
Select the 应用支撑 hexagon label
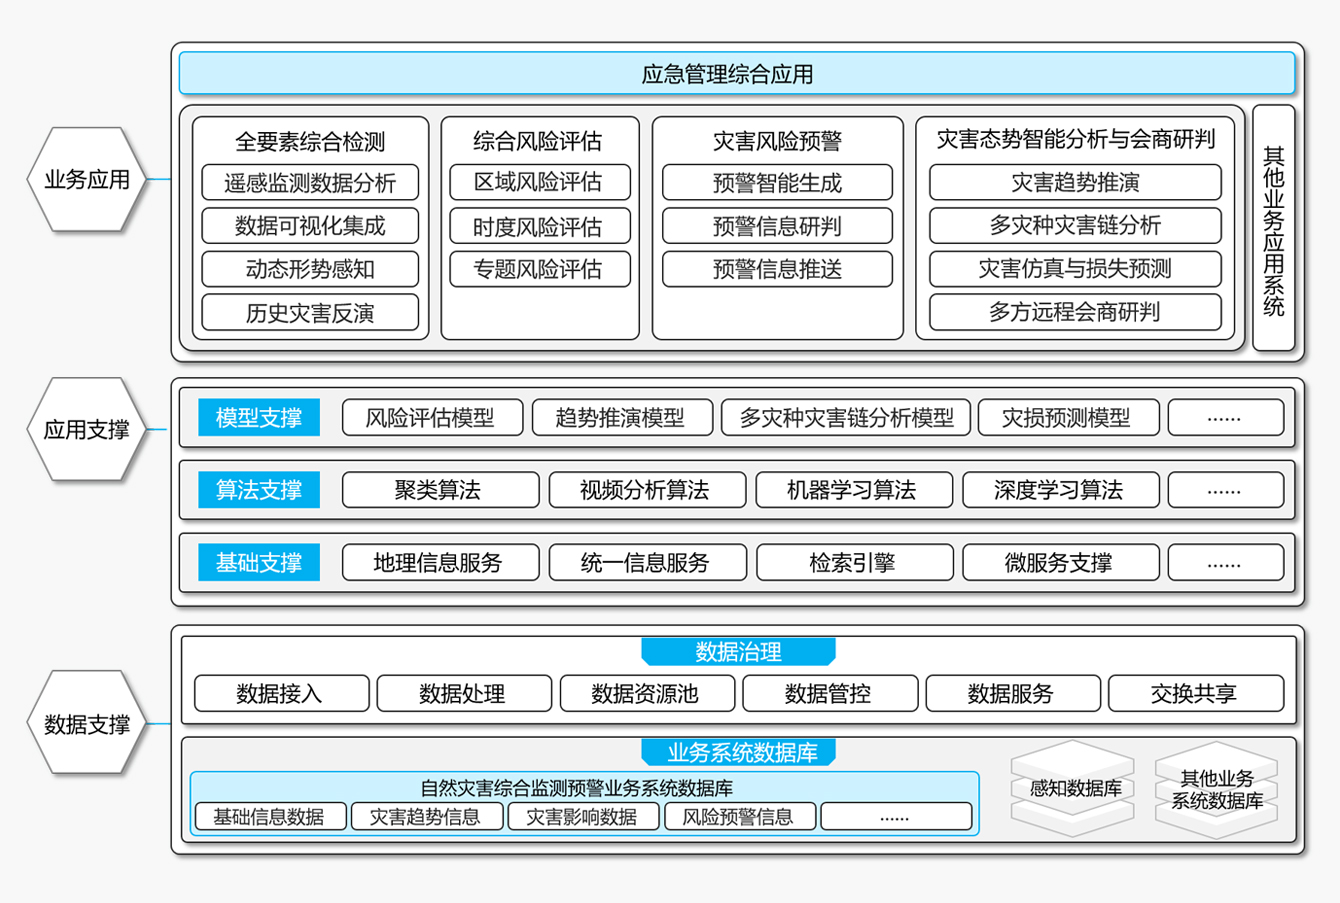coord(87,430)
